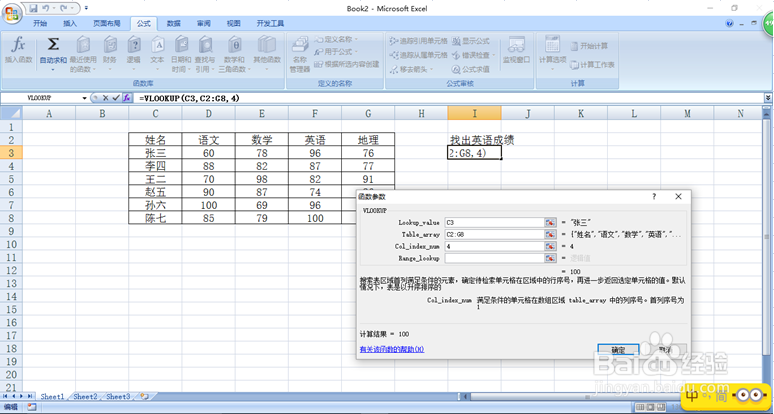Click the Table_array range selector icon
The width and height of the screenshot is (774, 414).
click(550, 234)
